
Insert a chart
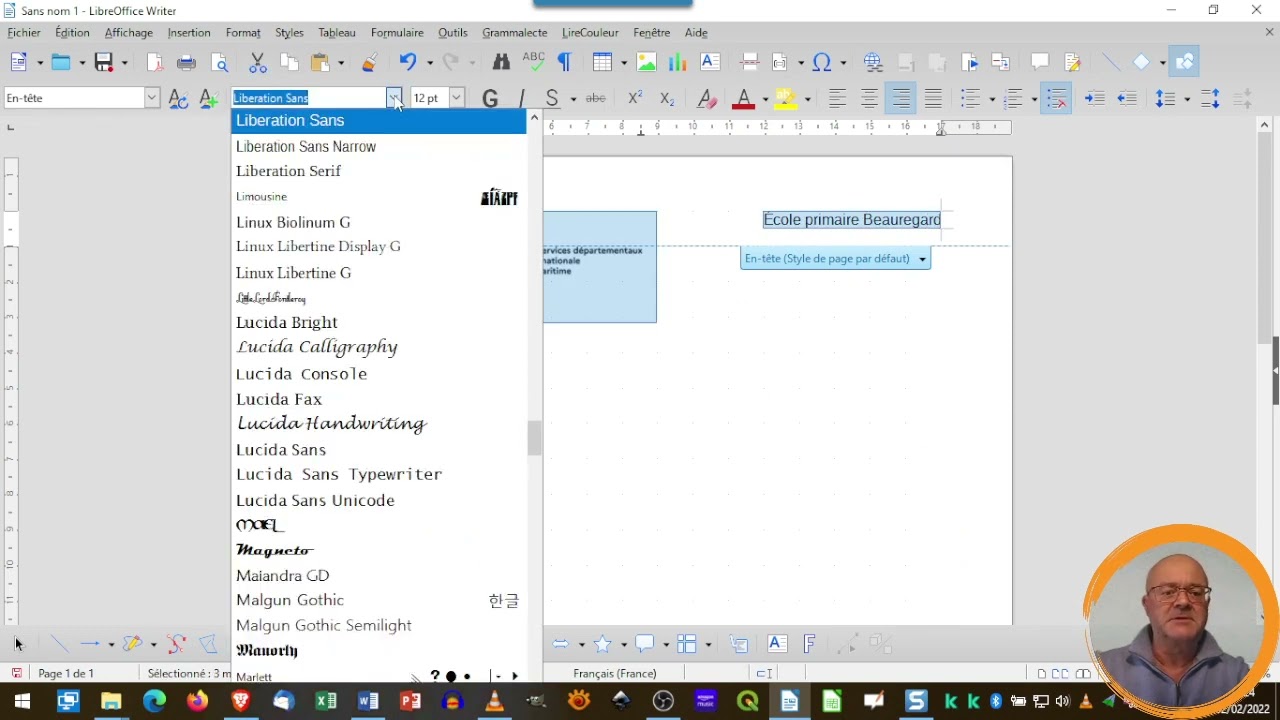pyautogui.click(x=678, y=62)
